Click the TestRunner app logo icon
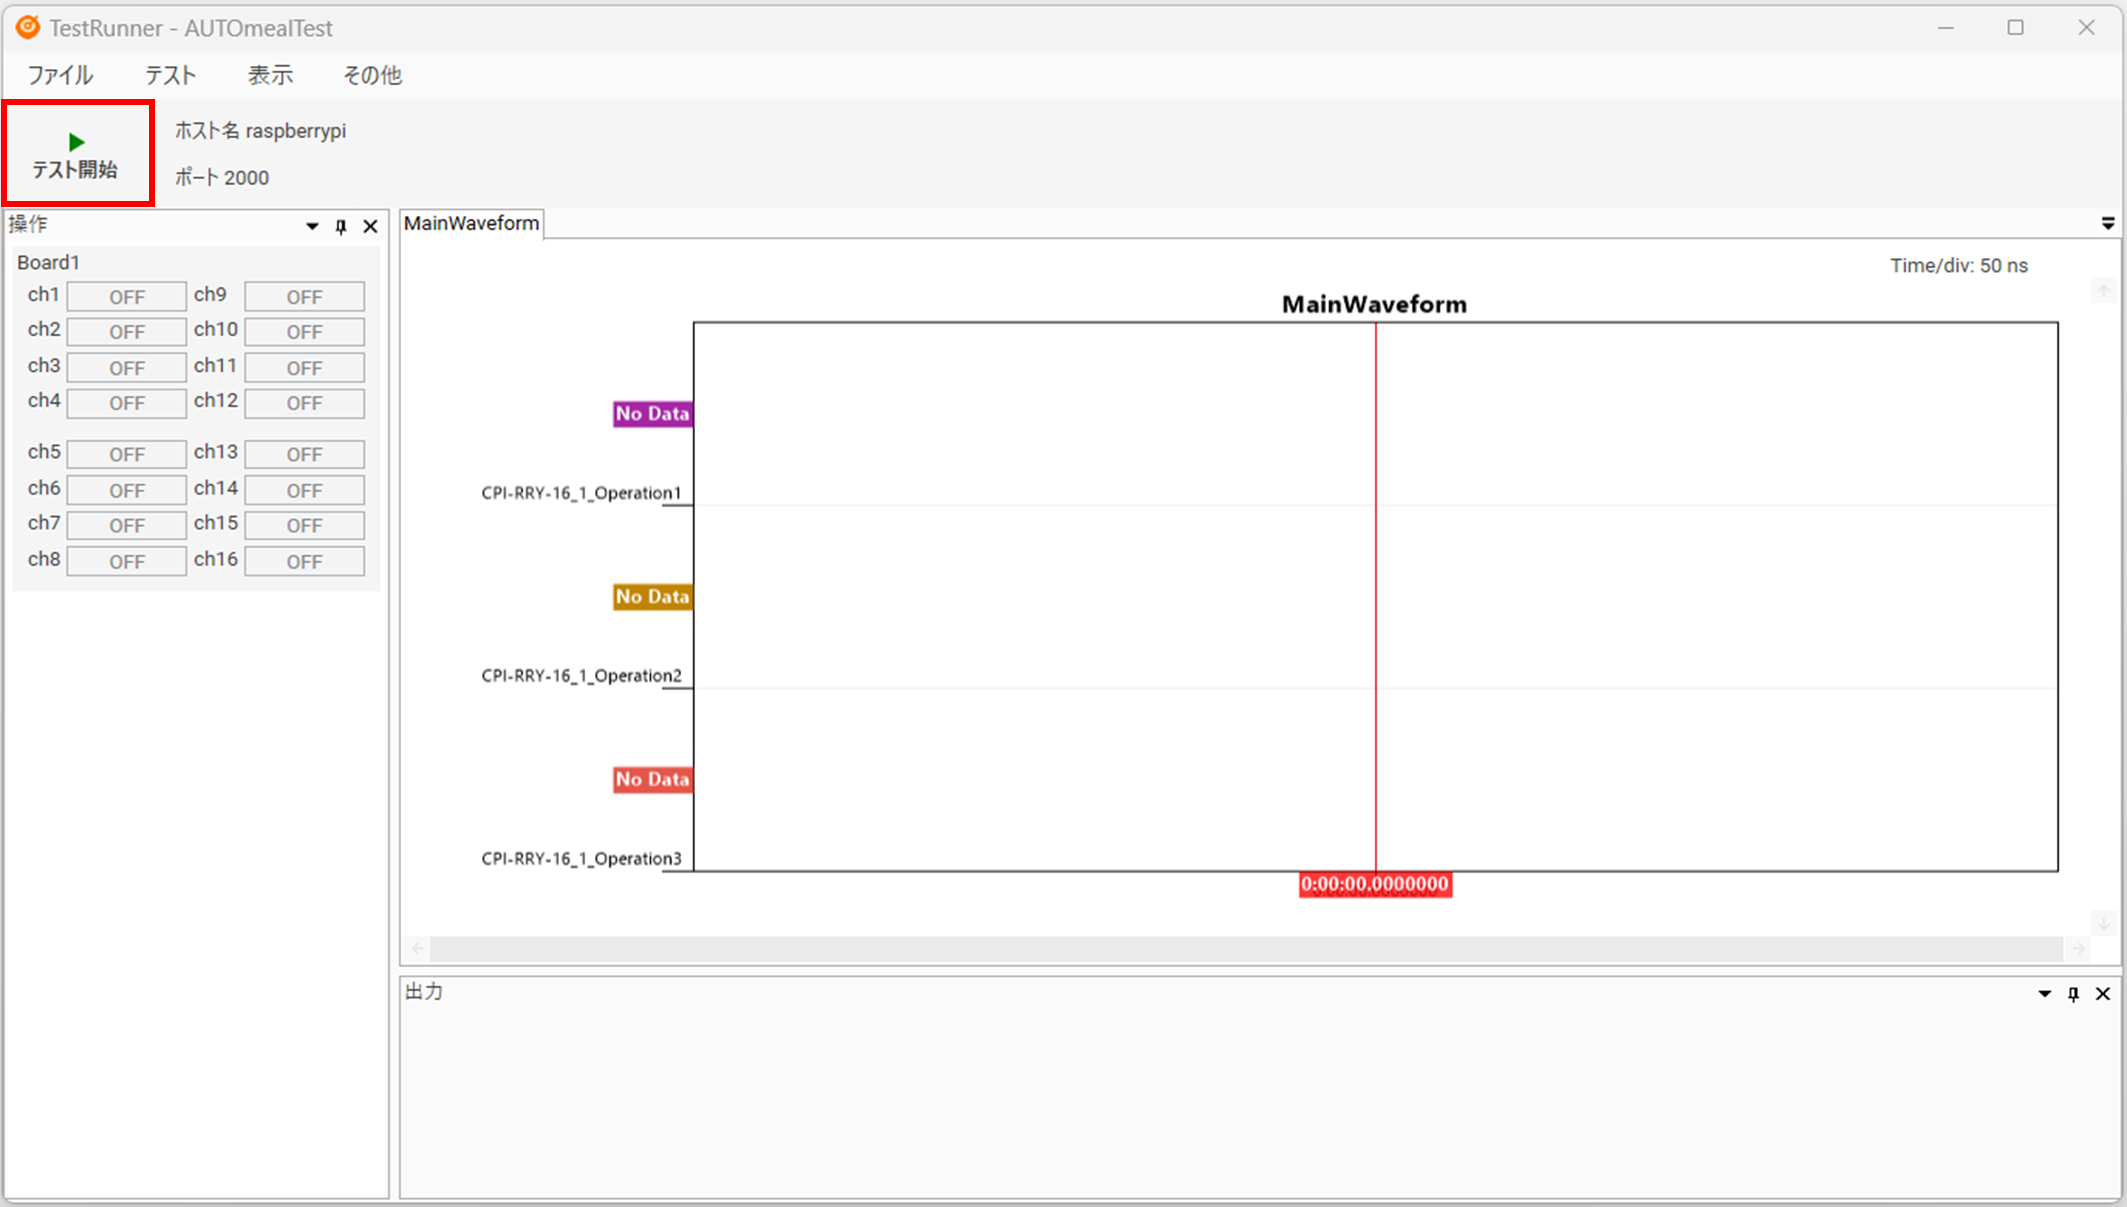 [28, 27]
